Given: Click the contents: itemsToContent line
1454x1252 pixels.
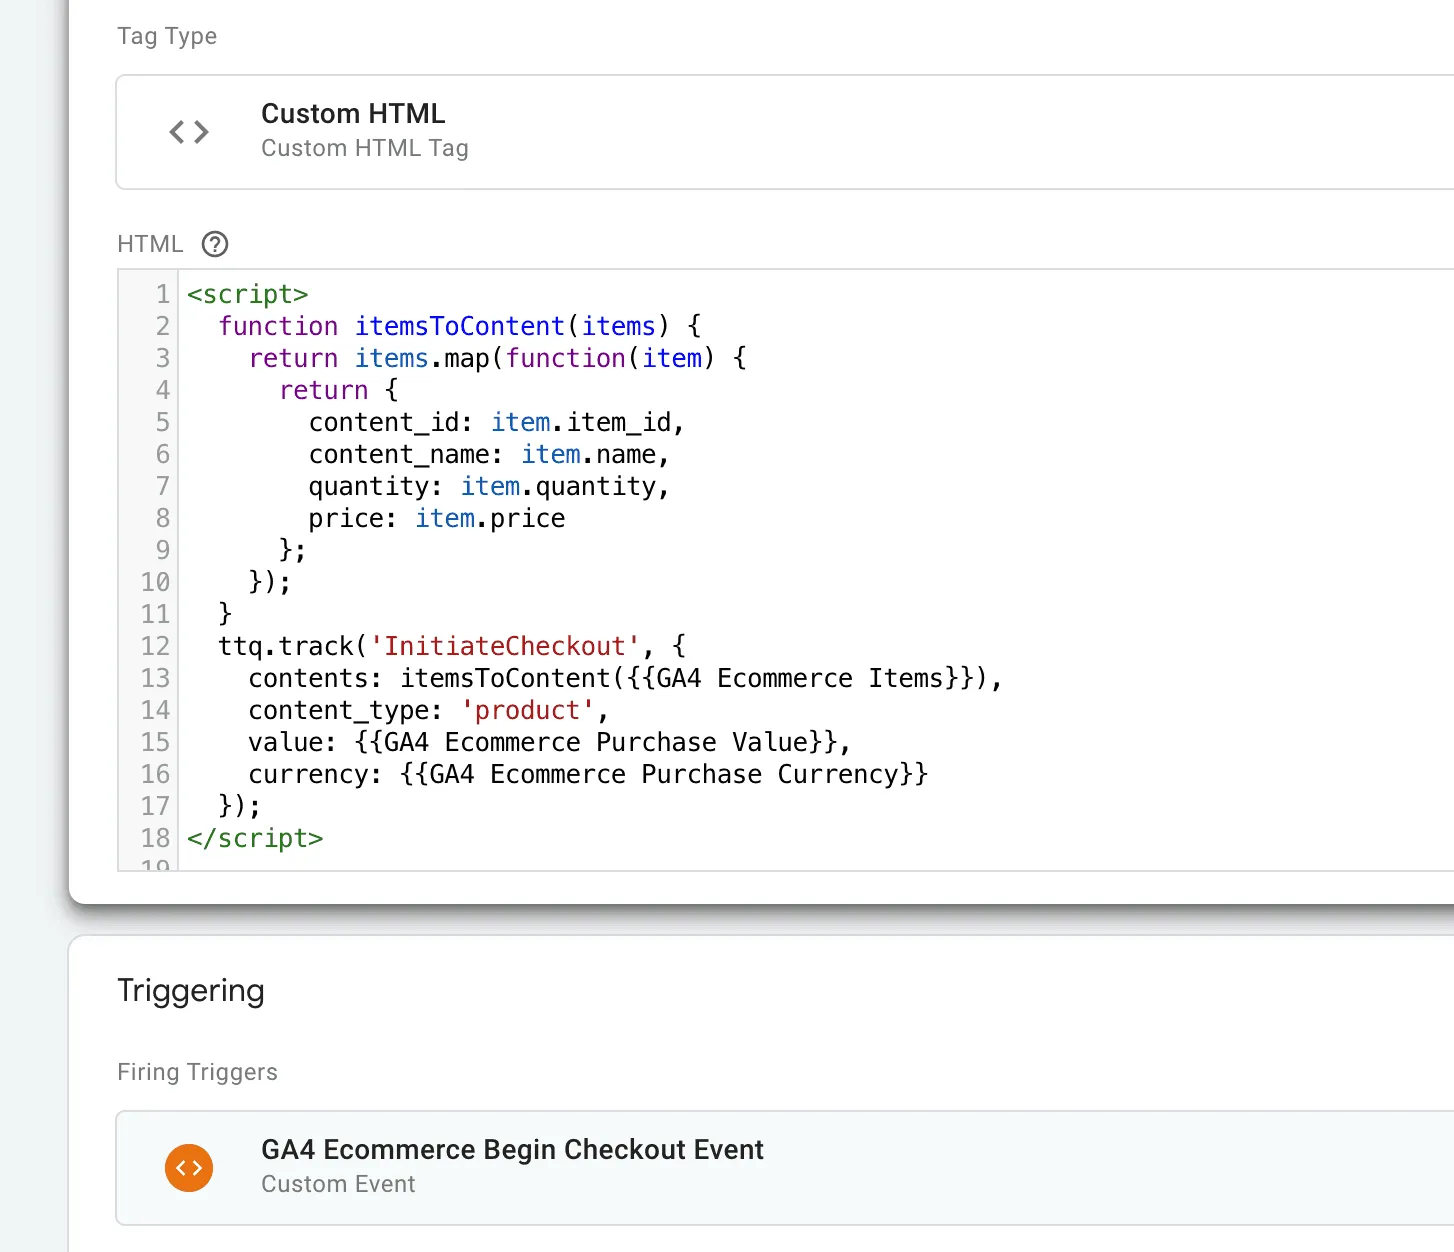Looking at the screenshot, I should point(626,678).
